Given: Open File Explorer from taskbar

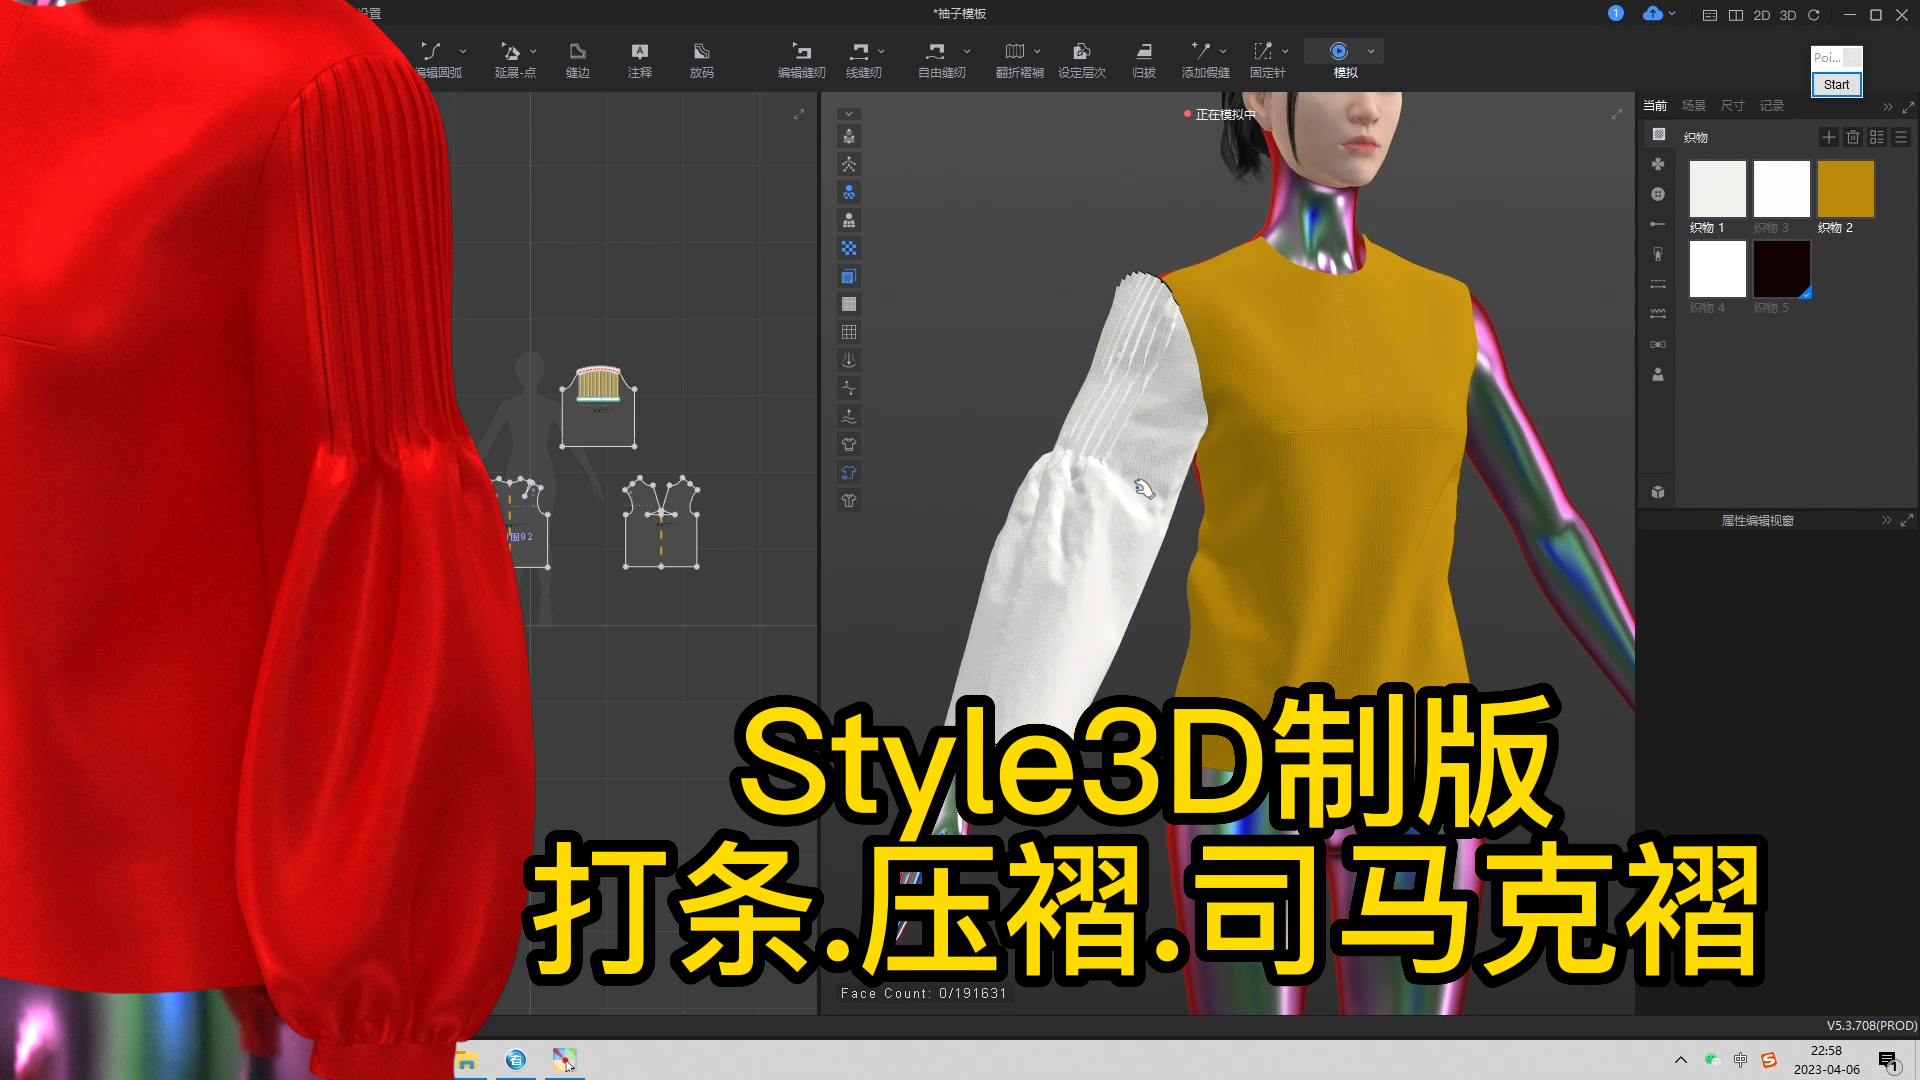Looking at the screenshot, I should 467,1060.
